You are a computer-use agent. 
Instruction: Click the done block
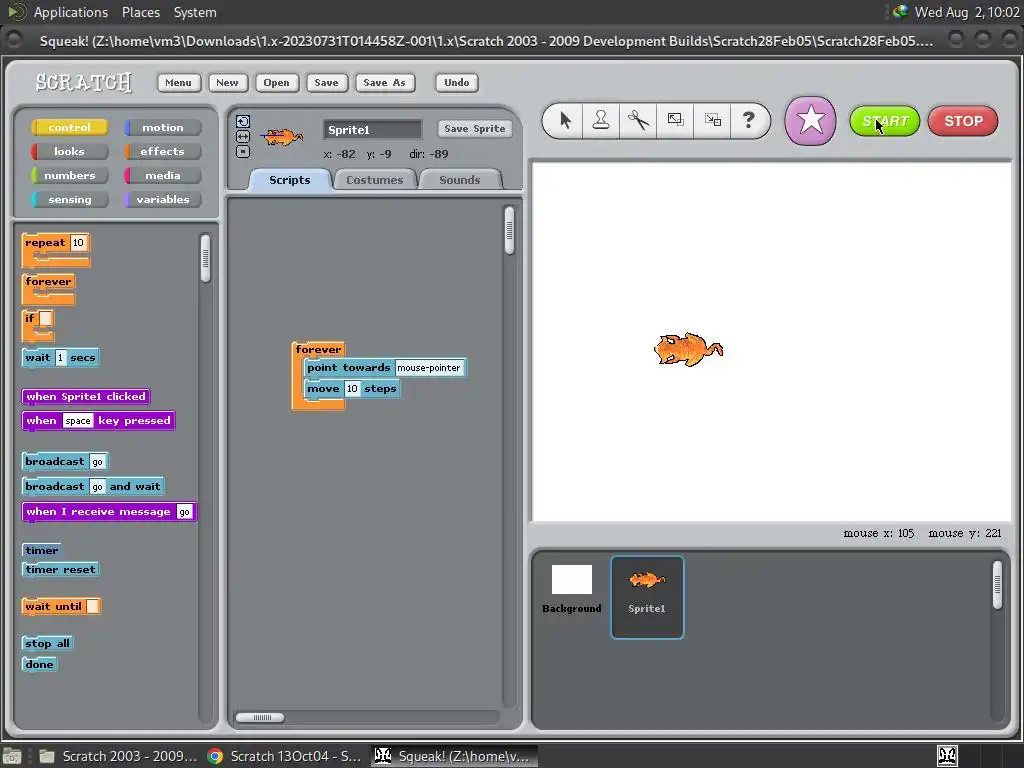pos(39,664)
